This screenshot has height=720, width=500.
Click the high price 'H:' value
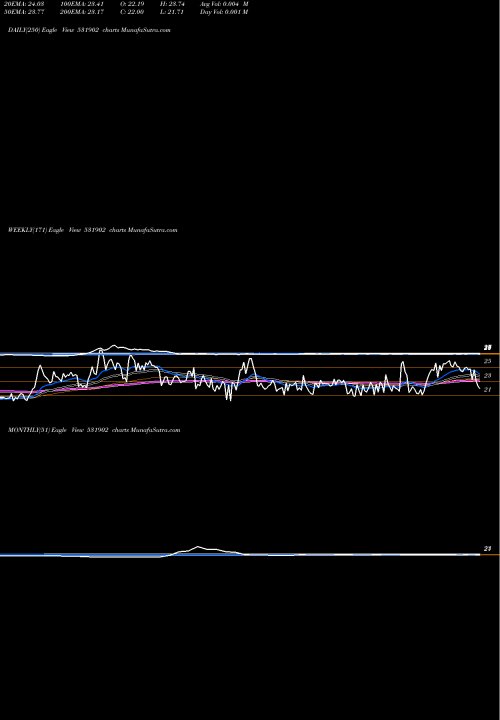(x=172, y=4)
